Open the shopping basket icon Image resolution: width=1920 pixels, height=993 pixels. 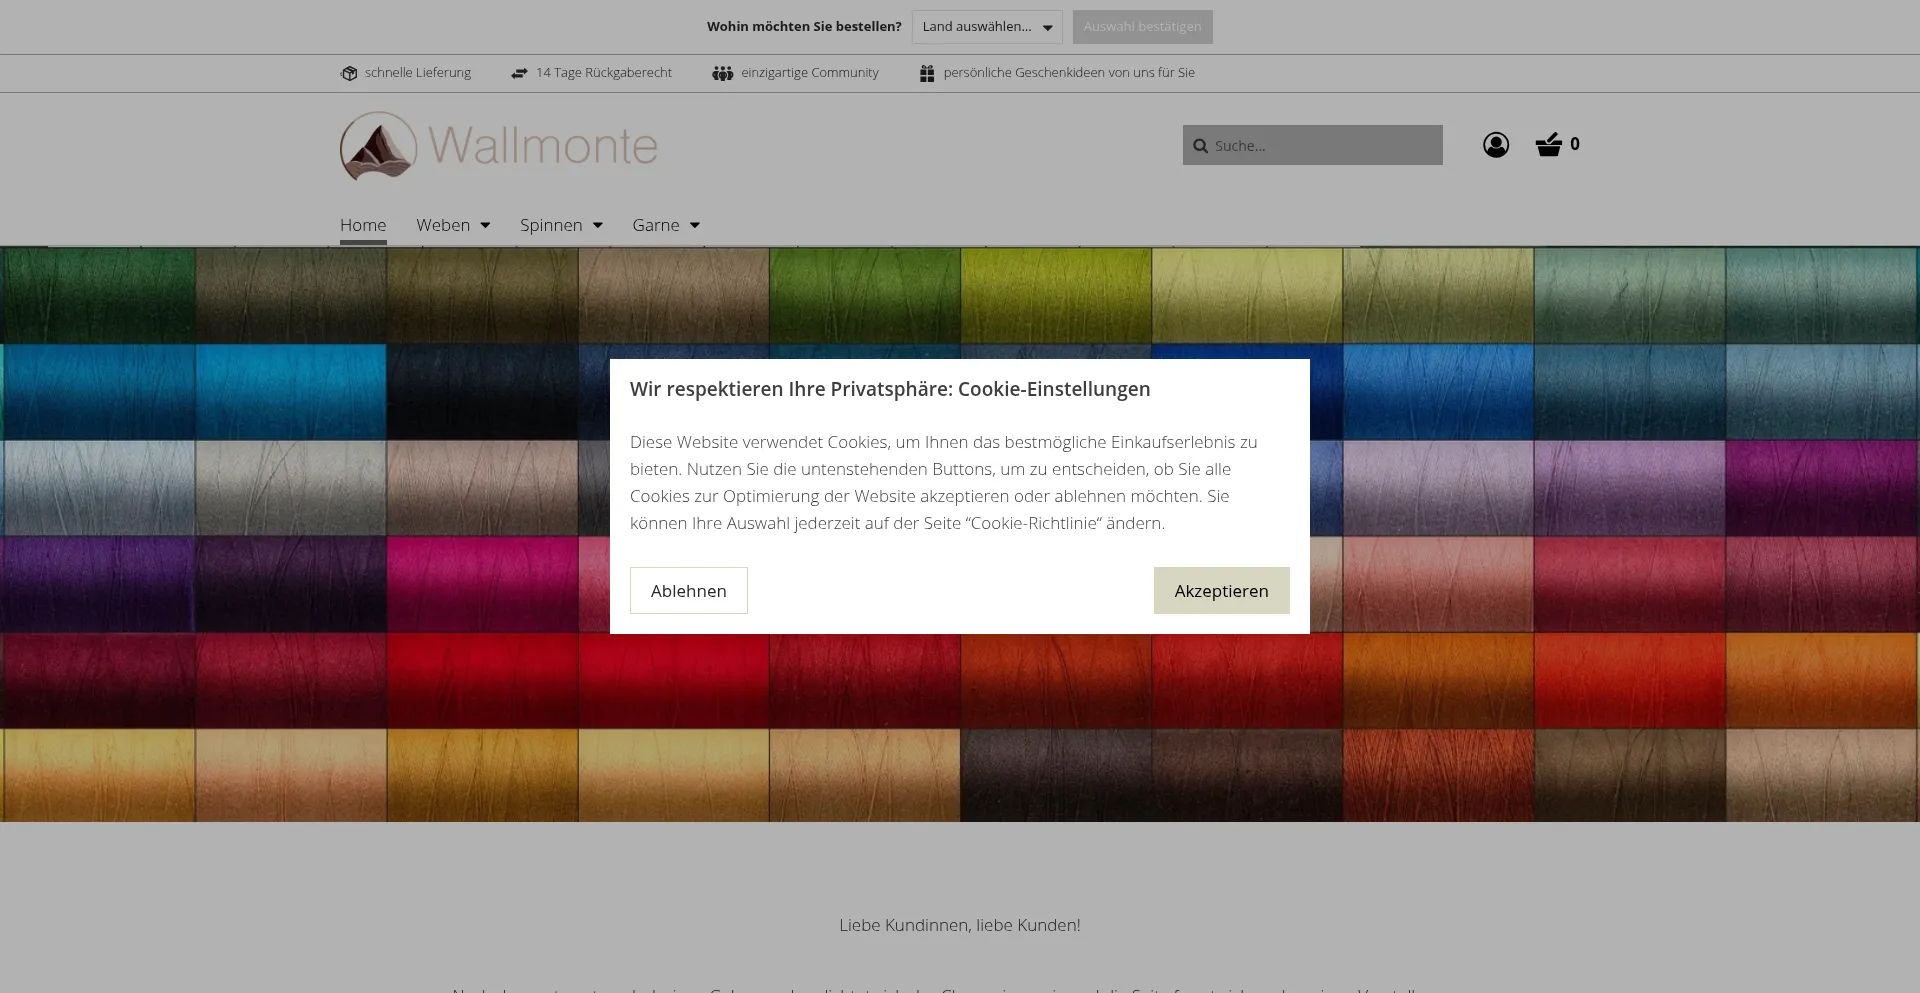click(1548, 145)
